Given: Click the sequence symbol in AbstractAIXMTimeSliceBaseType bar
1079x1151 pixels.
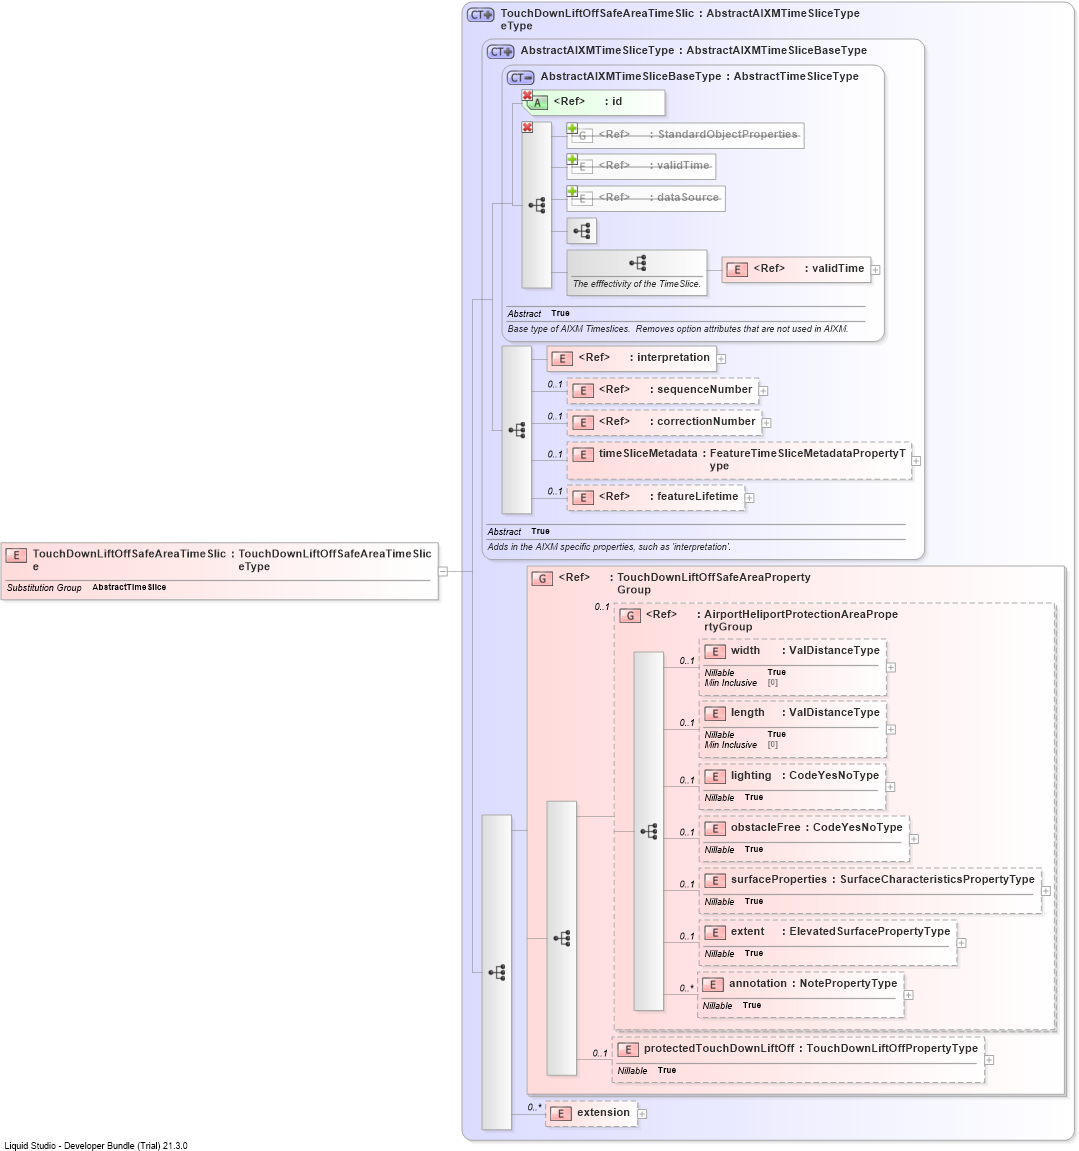Looking at the screenshot, I should pos(537,206).
